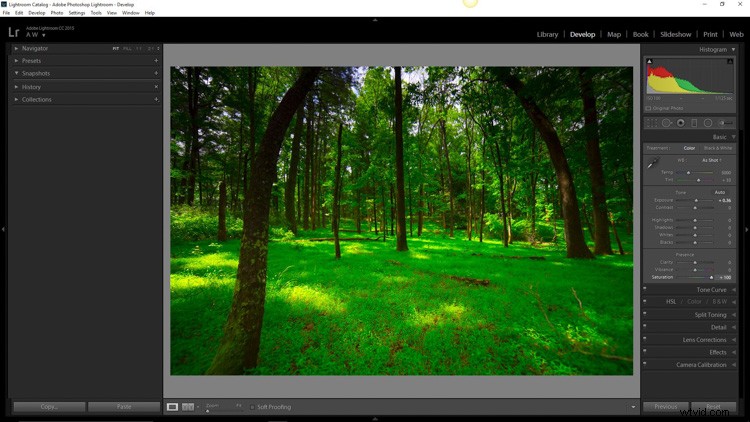Add a new collection with plus icon

tap(156, 100)
